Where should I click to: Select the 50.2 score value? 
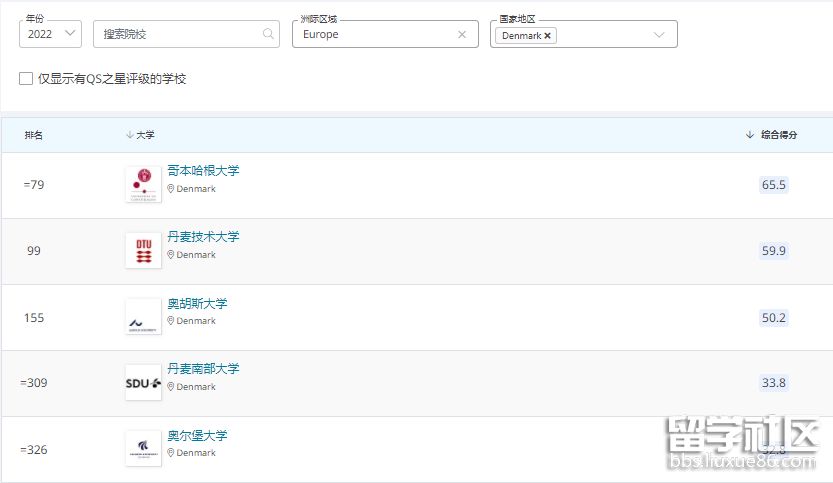tap(774, 318)
